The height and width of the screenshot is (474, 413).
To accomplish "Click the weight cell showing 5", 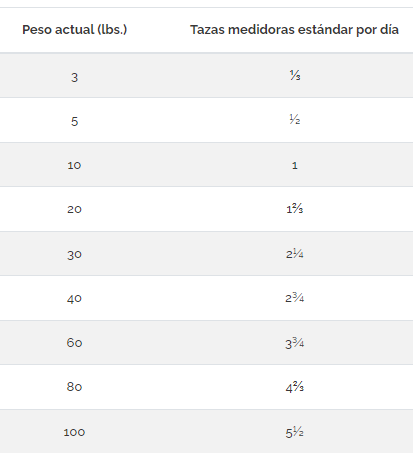I will 74,121.
